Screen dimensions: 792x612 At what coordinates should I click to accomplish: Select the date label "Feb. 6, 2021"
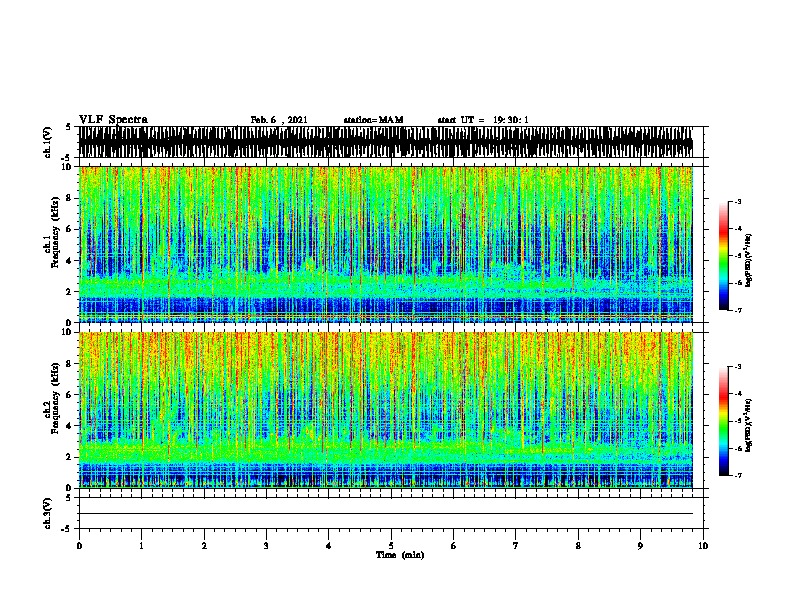click(x=279, y=120)
